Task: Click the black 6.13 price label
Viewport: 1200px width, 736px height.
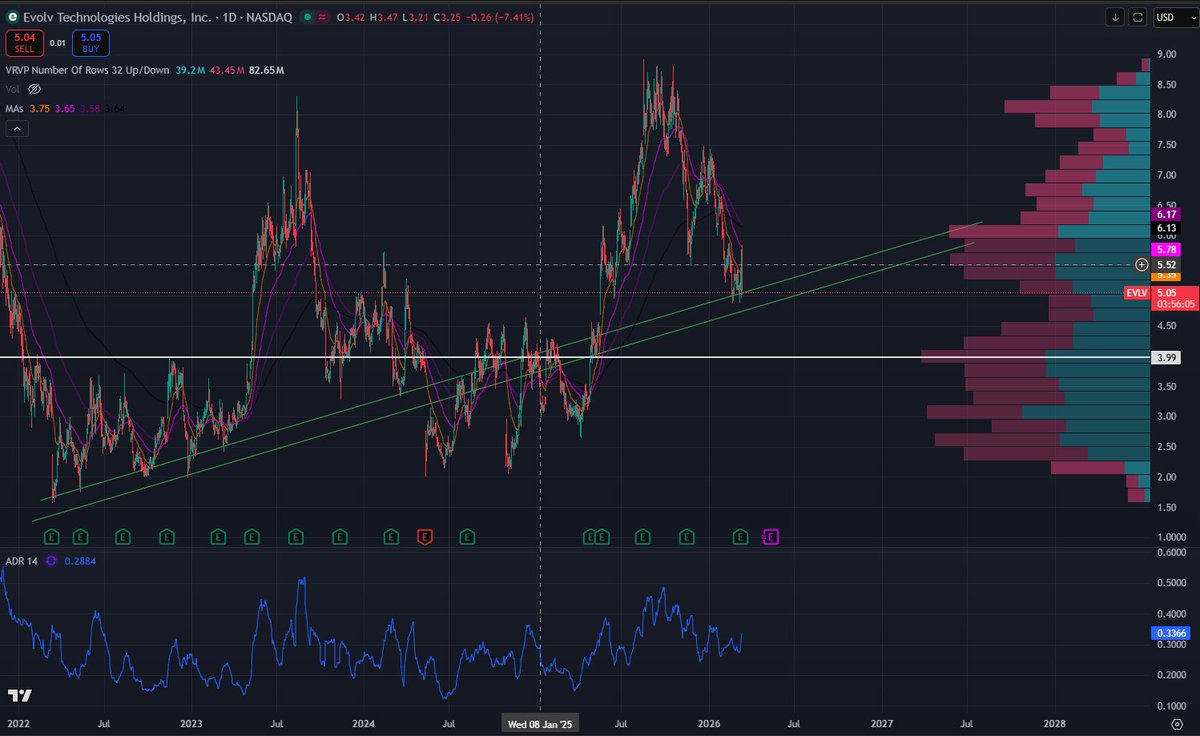Action: (x=1167, y=227)
